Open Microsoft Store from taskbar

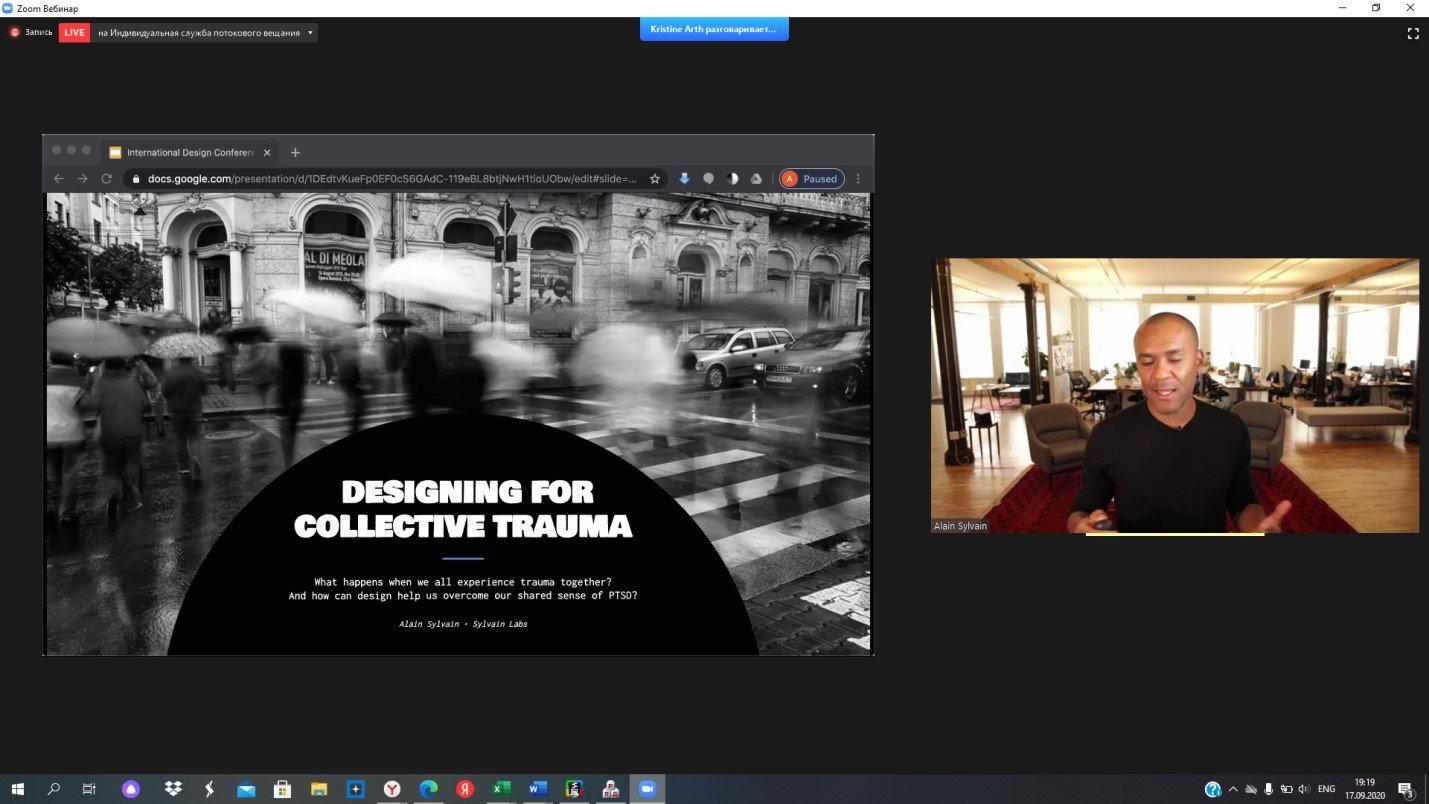[x=283, y=789]
